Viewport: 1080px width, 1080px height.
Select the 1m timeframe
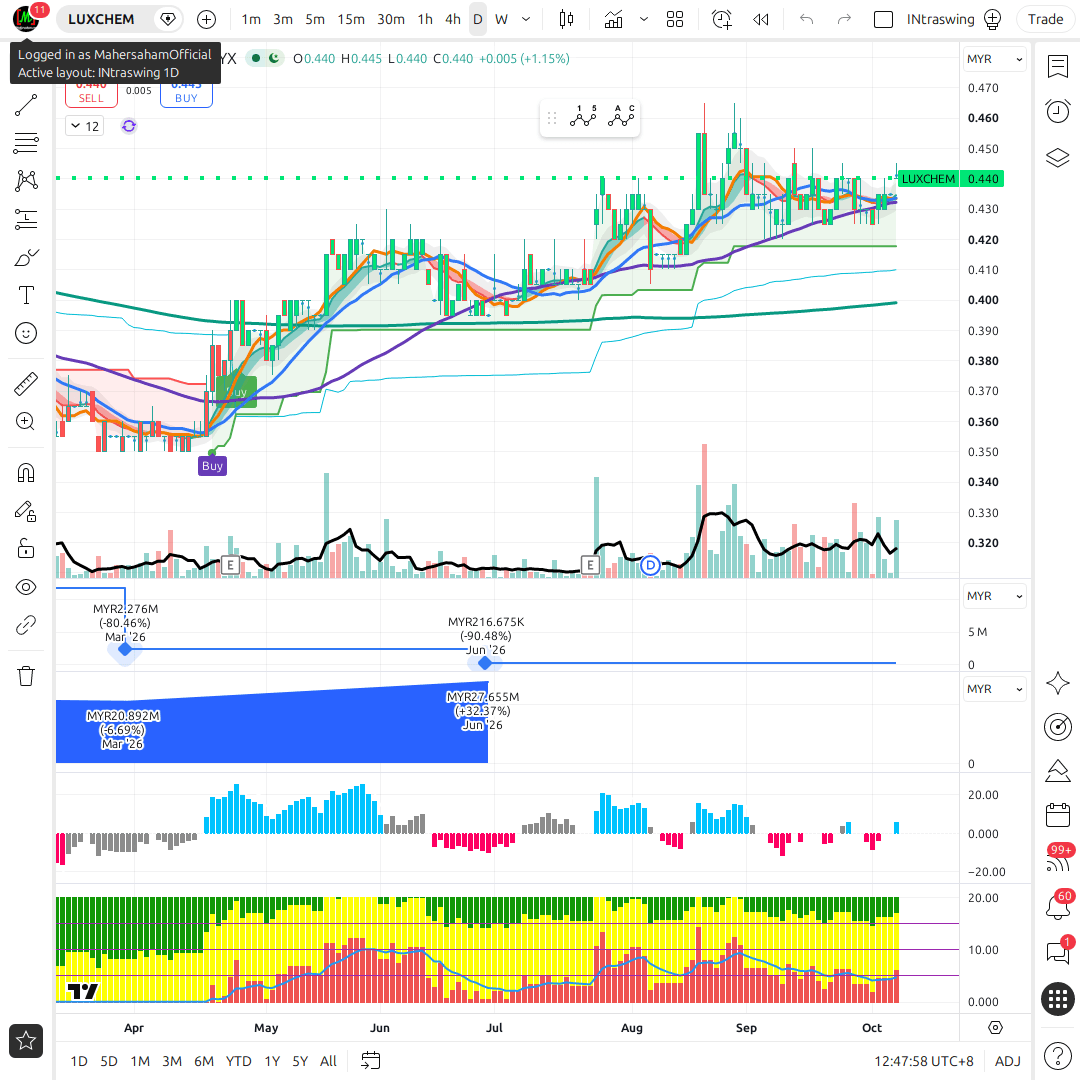[251, 19]
